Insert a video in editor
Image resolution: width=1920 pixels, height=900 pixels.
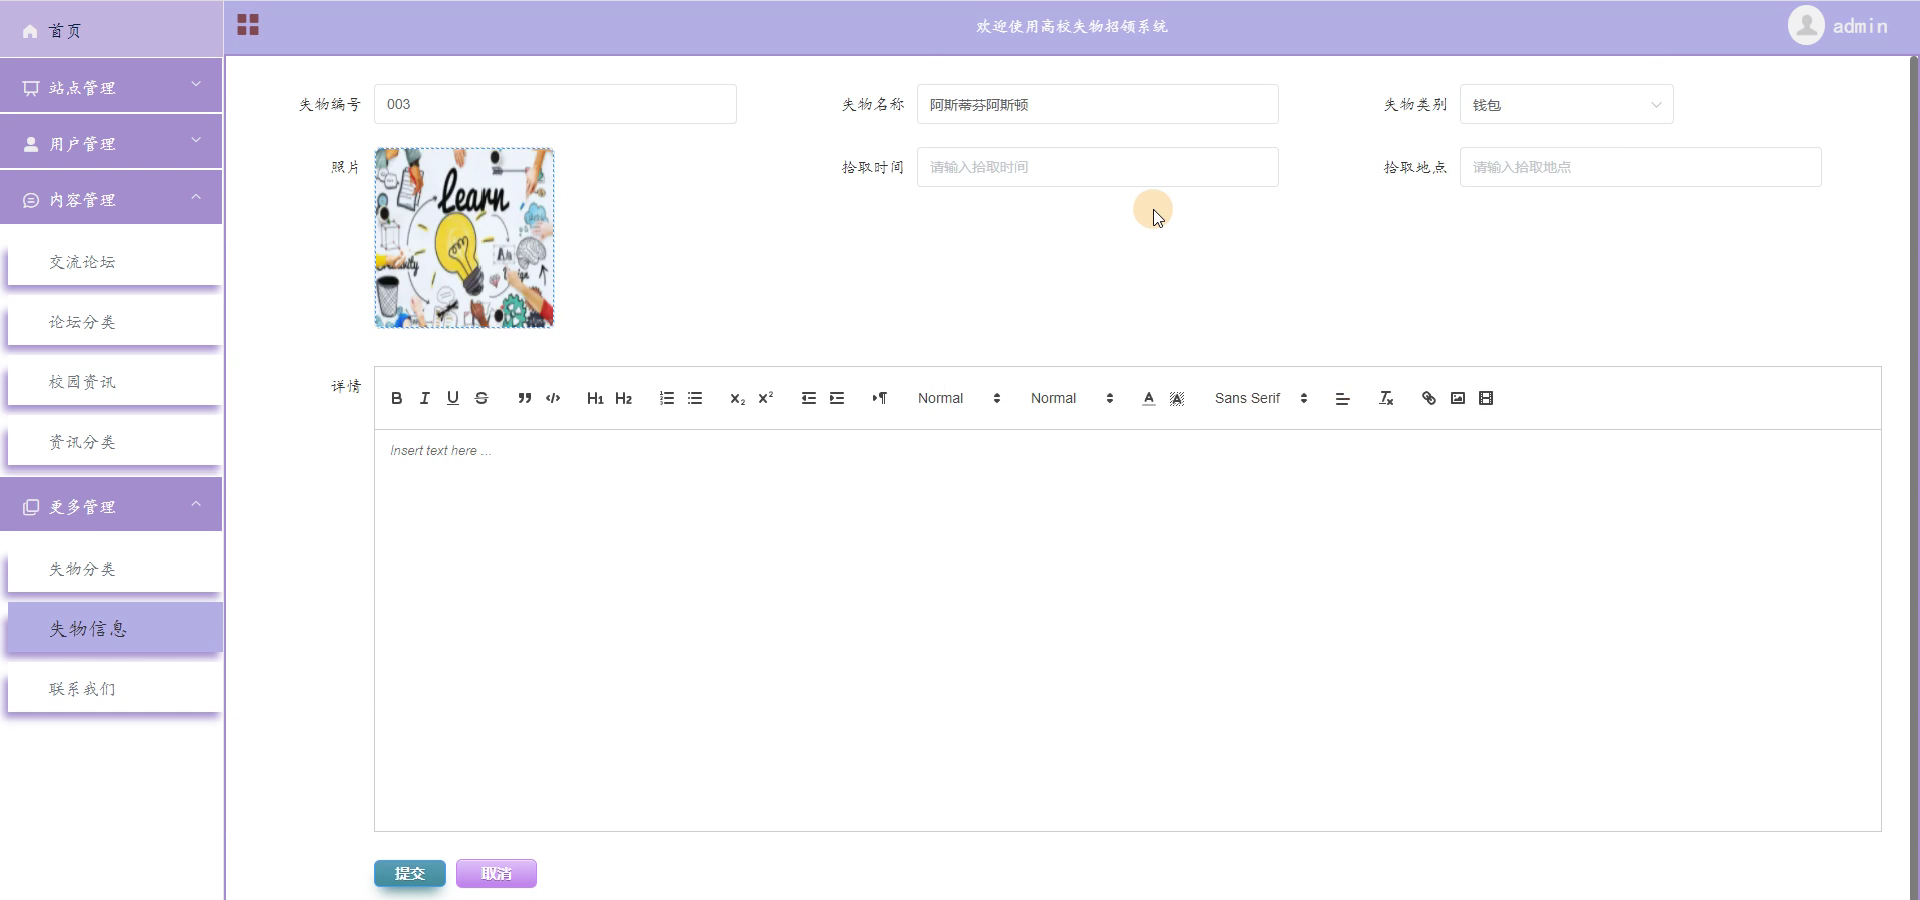pos(1486,398)
